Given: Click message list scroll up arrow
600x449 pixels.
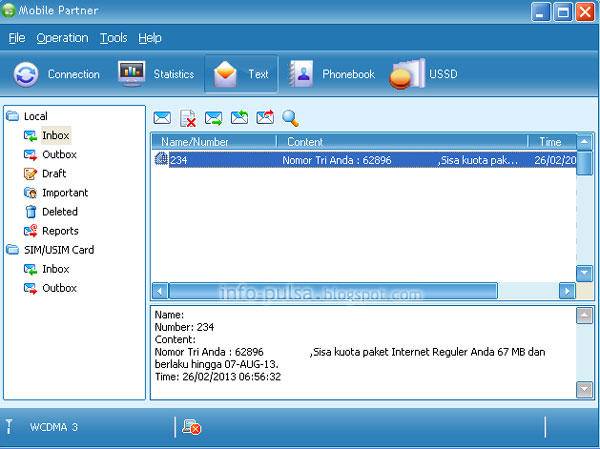Looking at the screenshot, I should point(584,142).
